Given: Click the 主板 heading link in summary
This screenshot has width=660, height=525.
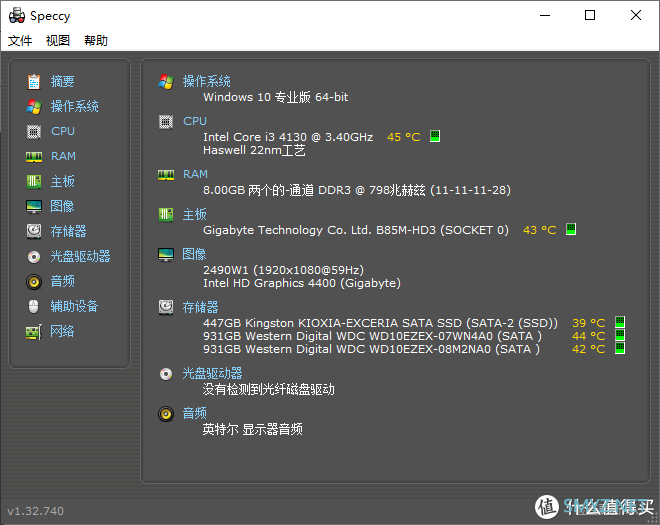Looking at the screenshot, I should coord(194,214).
